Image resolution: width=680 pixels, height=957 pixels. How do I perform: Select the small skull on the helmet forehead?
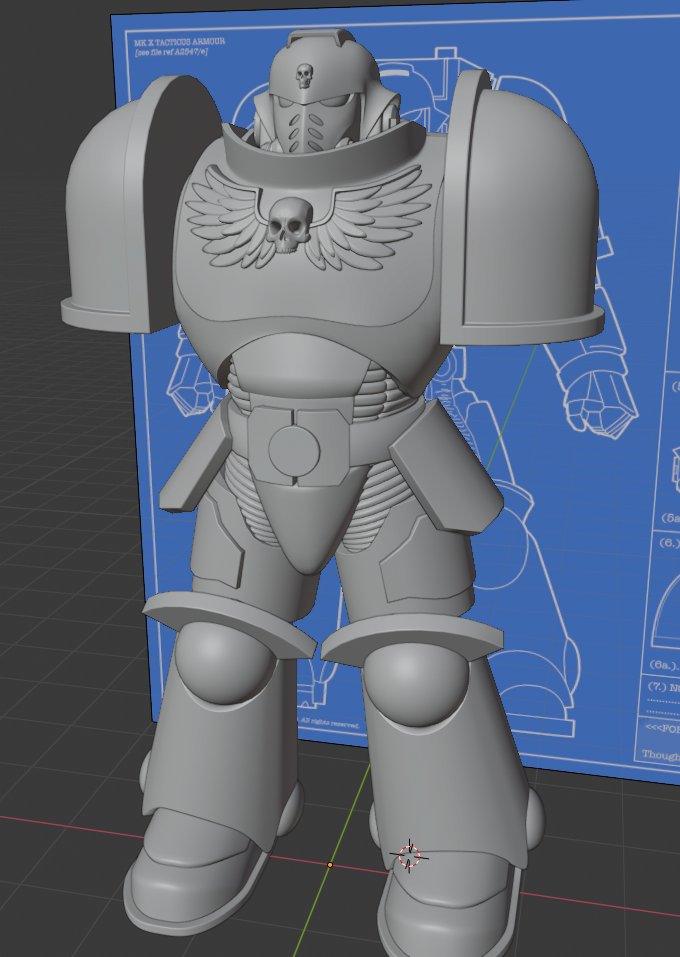[x=303, y=76]
